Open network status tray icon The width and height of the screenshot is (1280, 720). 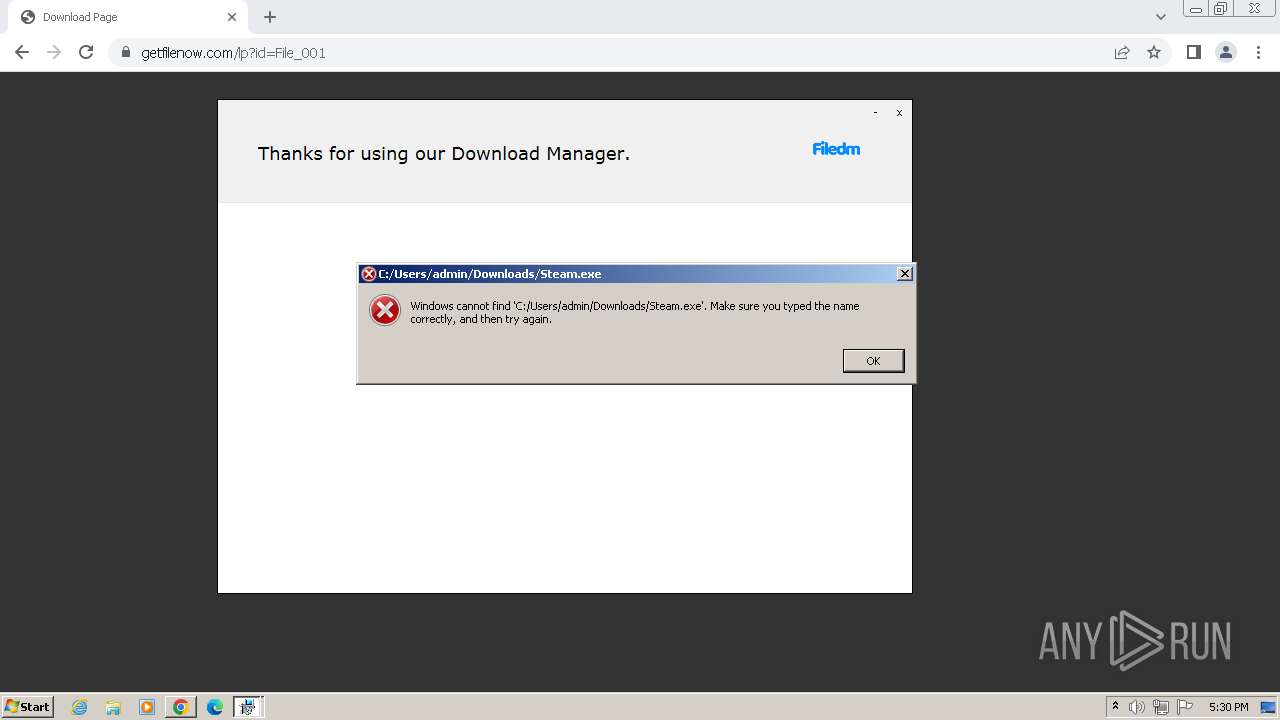tap(1161, 707)
